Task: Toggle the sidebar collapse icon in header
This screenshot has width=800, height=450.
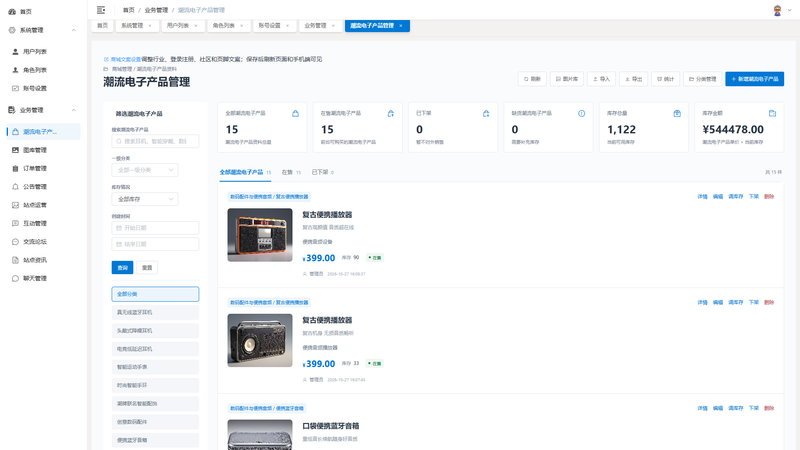Action: coord(101,10)
